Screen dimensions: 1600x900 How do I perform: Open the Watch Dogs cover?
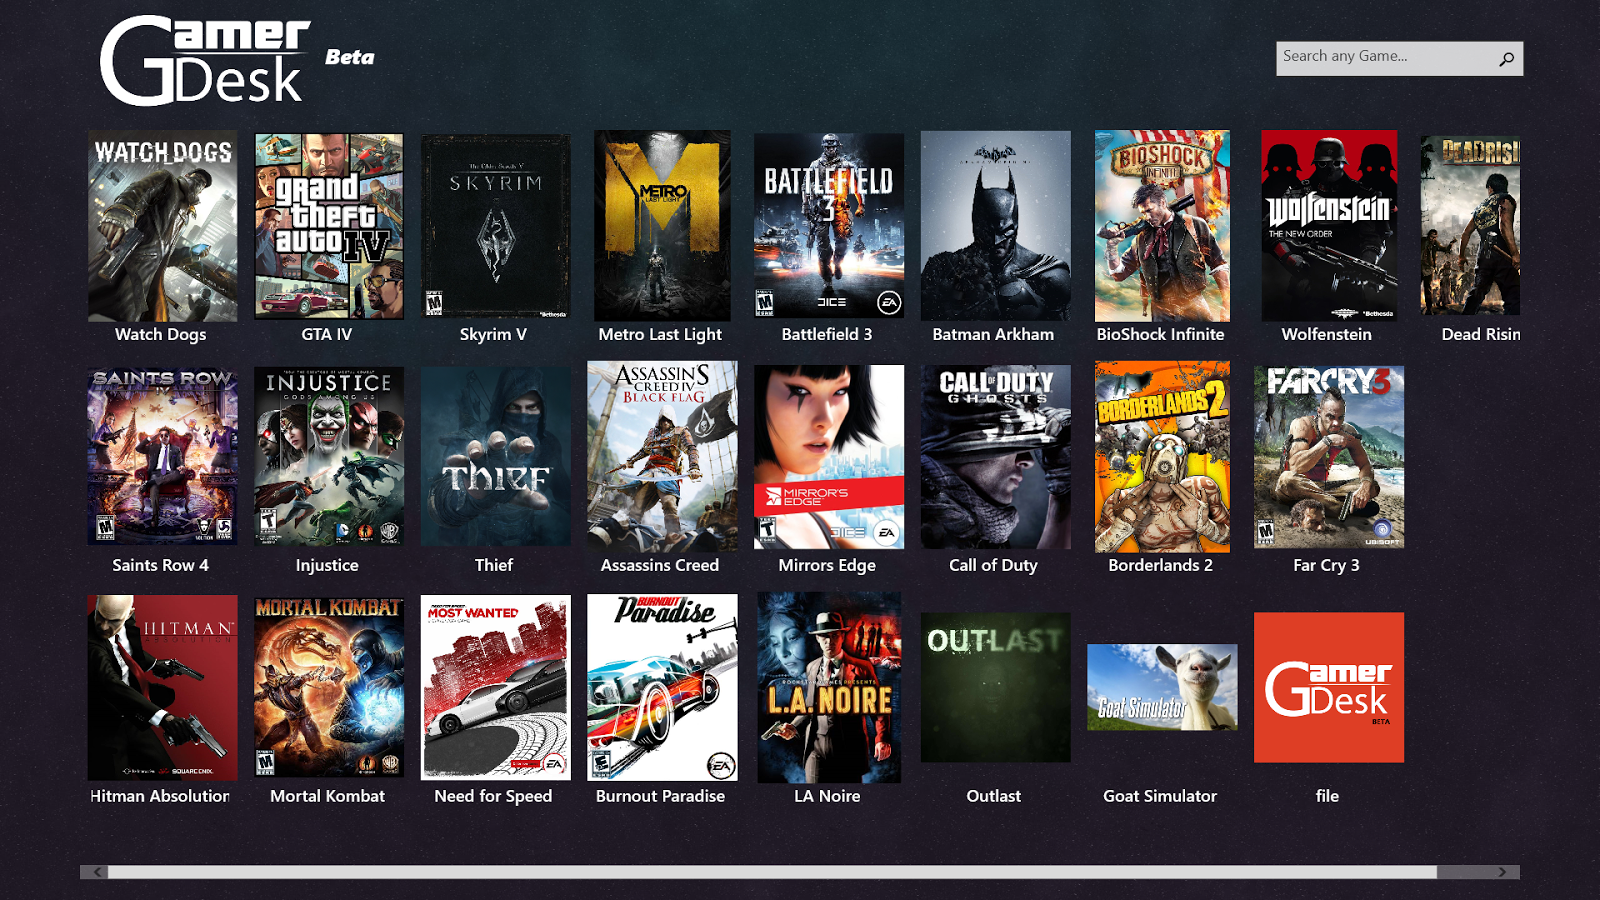pyautogui.click(x=162, y=226)
